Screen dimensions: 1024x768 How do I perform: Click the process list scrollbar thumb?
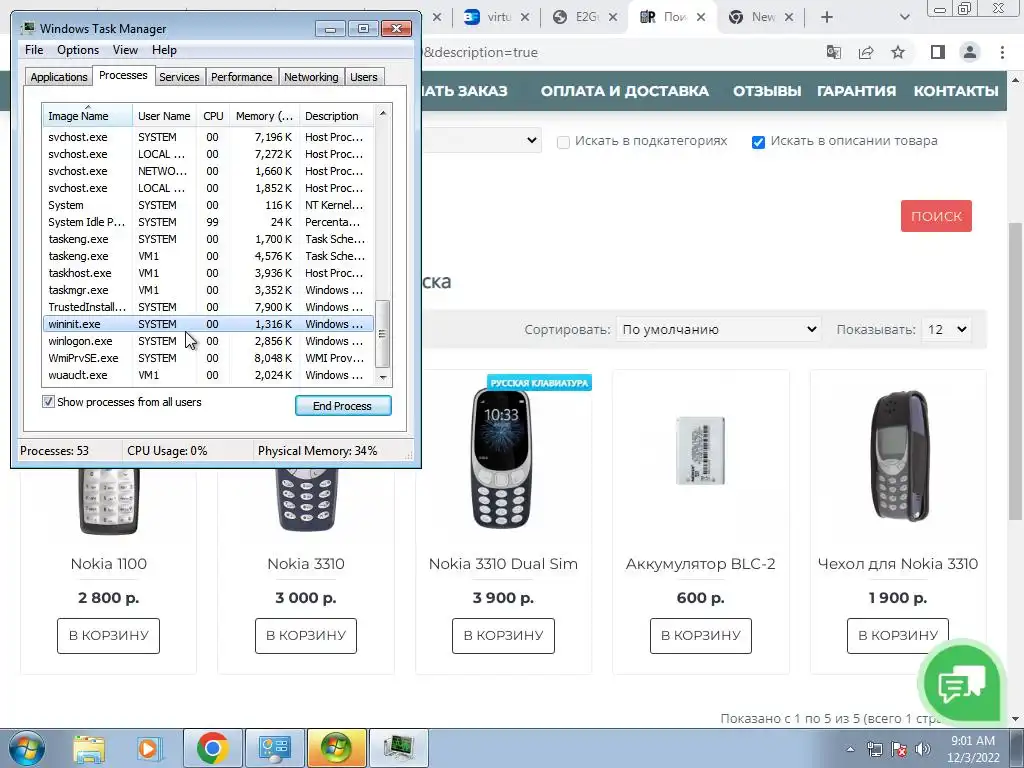[x=383, y=334]
